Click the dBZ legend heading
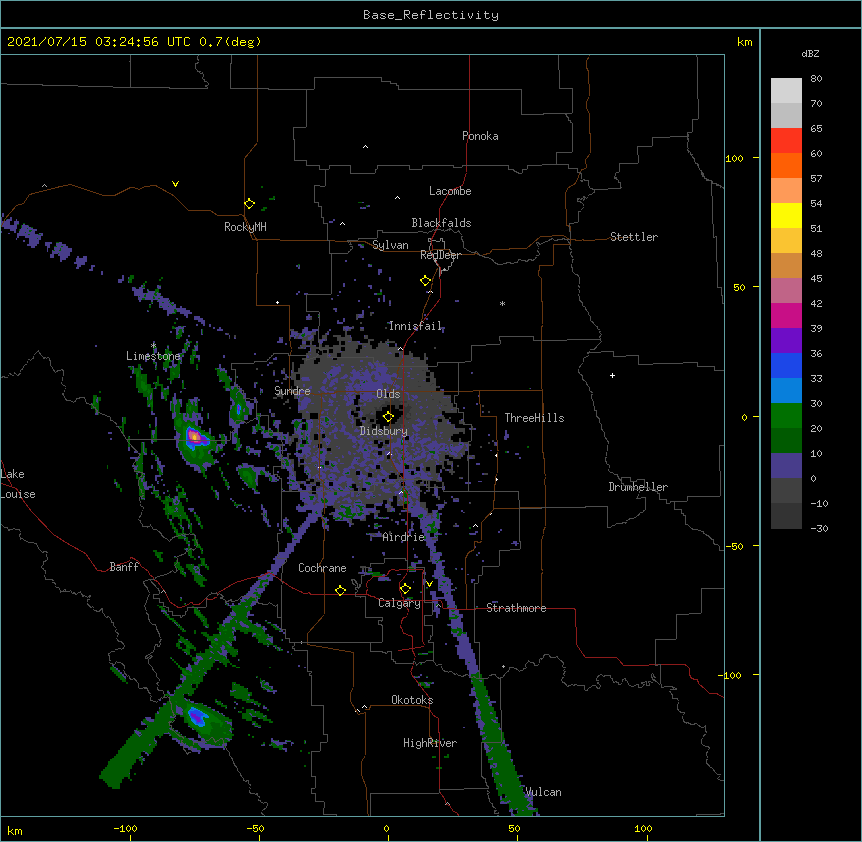 810,53
